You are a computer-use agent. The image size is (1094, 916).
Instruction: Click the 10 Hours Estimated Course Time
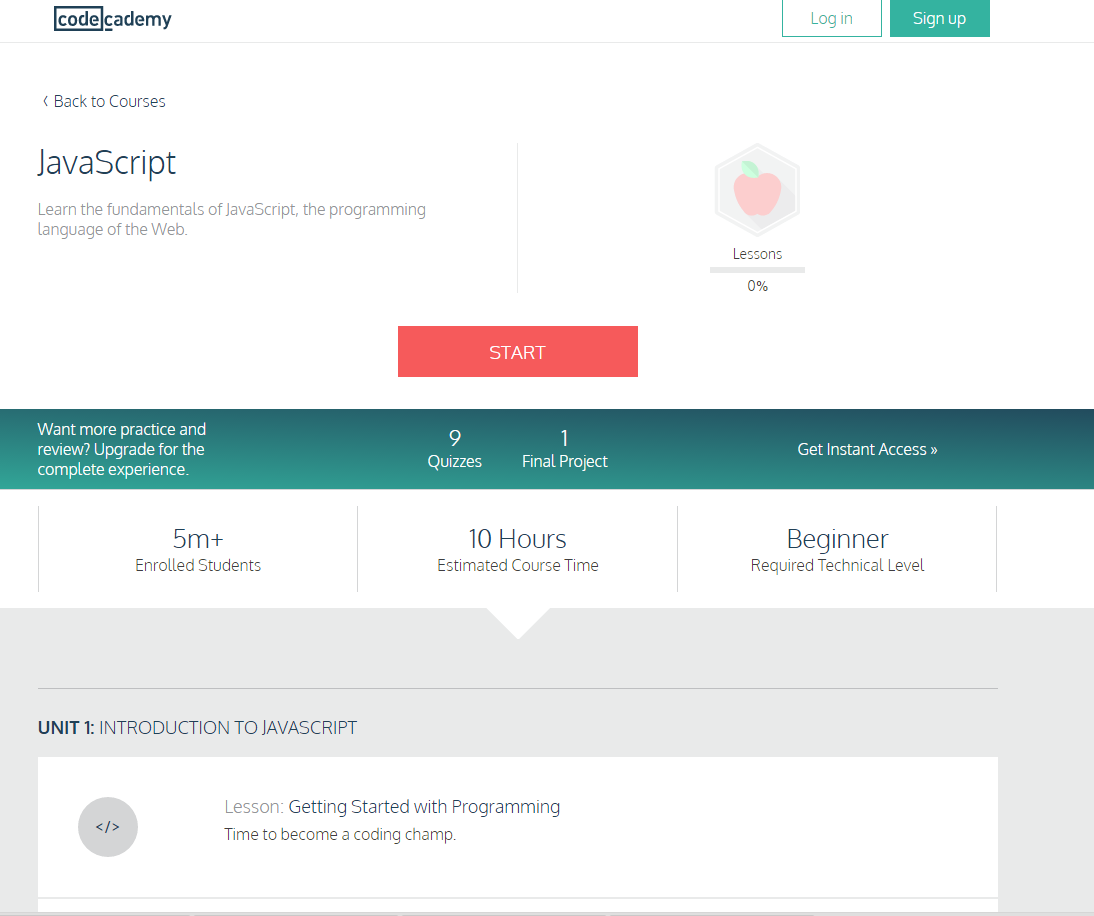coord(518,549)
